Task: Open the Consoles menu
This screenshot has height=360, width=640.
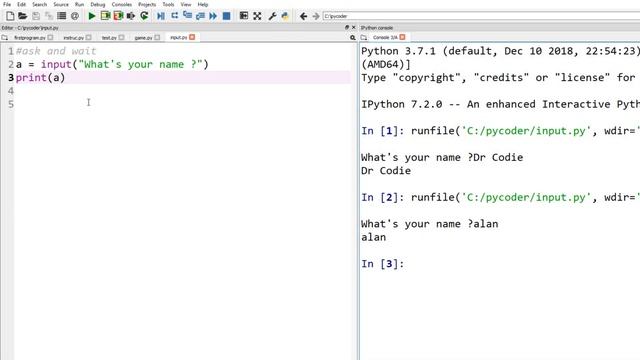Action: pos(122,4)
